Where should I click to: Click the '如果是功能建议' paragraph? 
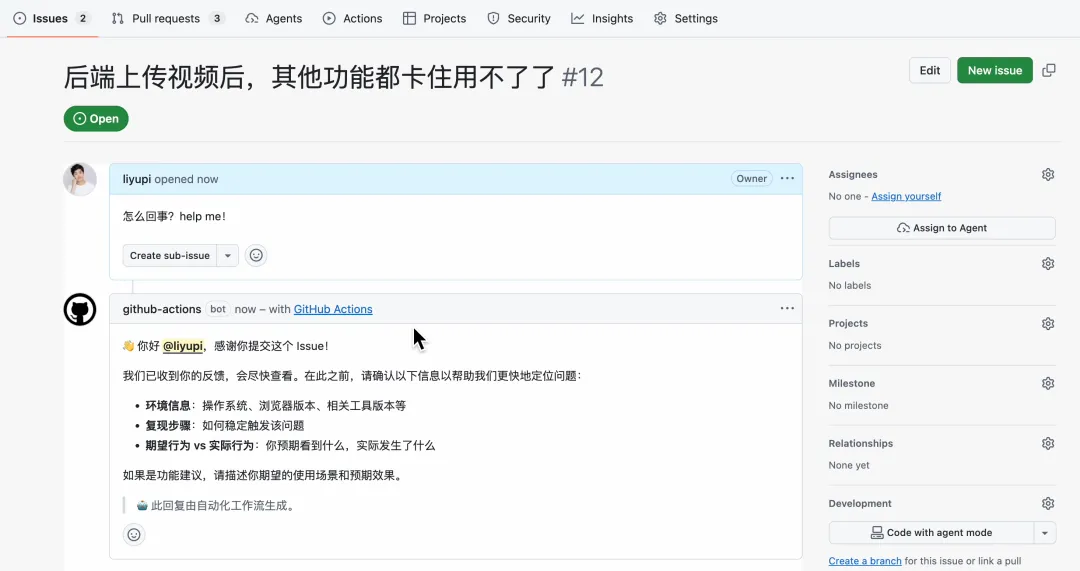tap(262, 475)
